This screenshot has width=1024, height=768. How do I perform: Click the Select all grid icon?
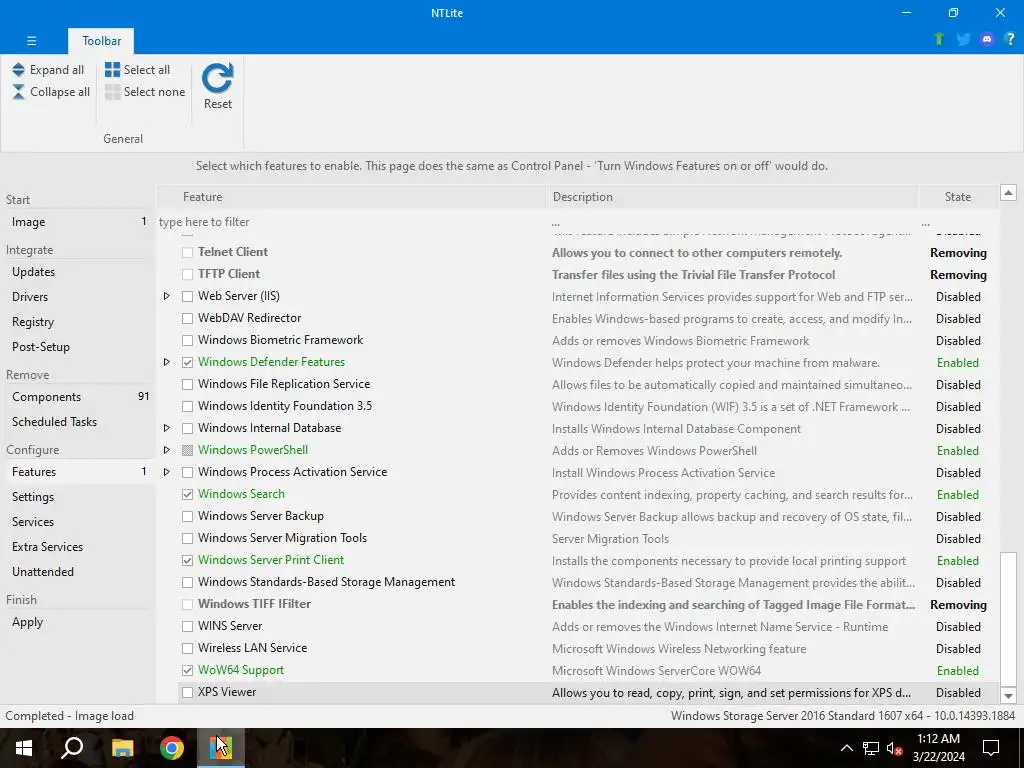(112, 70)
